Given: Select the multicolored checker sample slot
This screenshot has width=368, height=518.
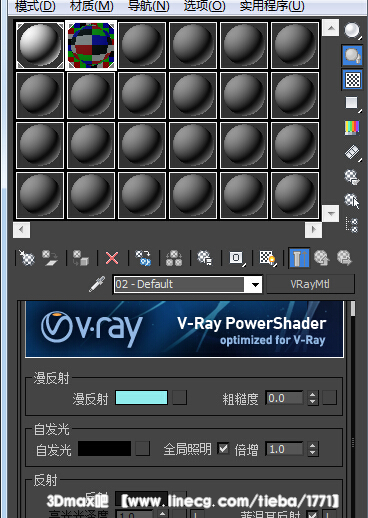Looking at the screenshot, I should (91, 45).
